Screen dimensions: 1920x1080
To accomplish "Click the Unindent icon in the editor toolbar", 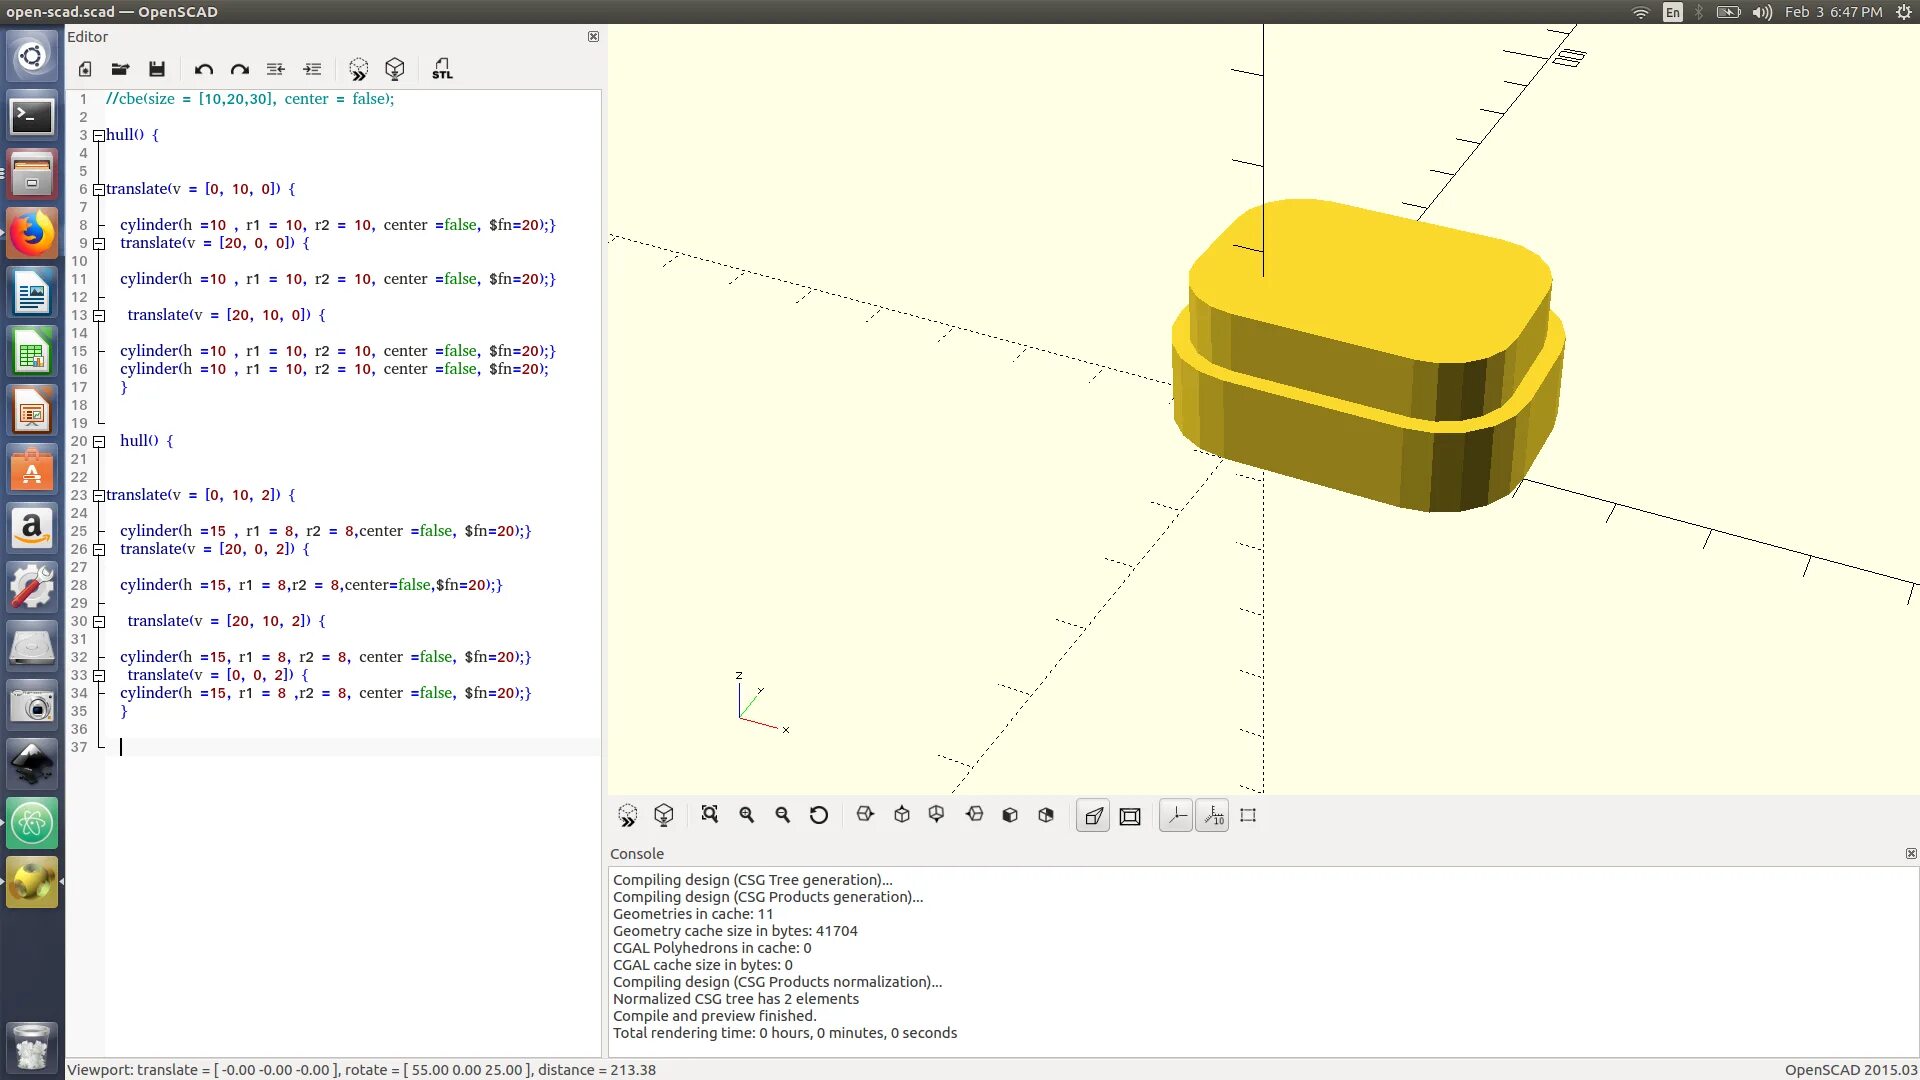I will pyautogui.click(x=275, y=69).
